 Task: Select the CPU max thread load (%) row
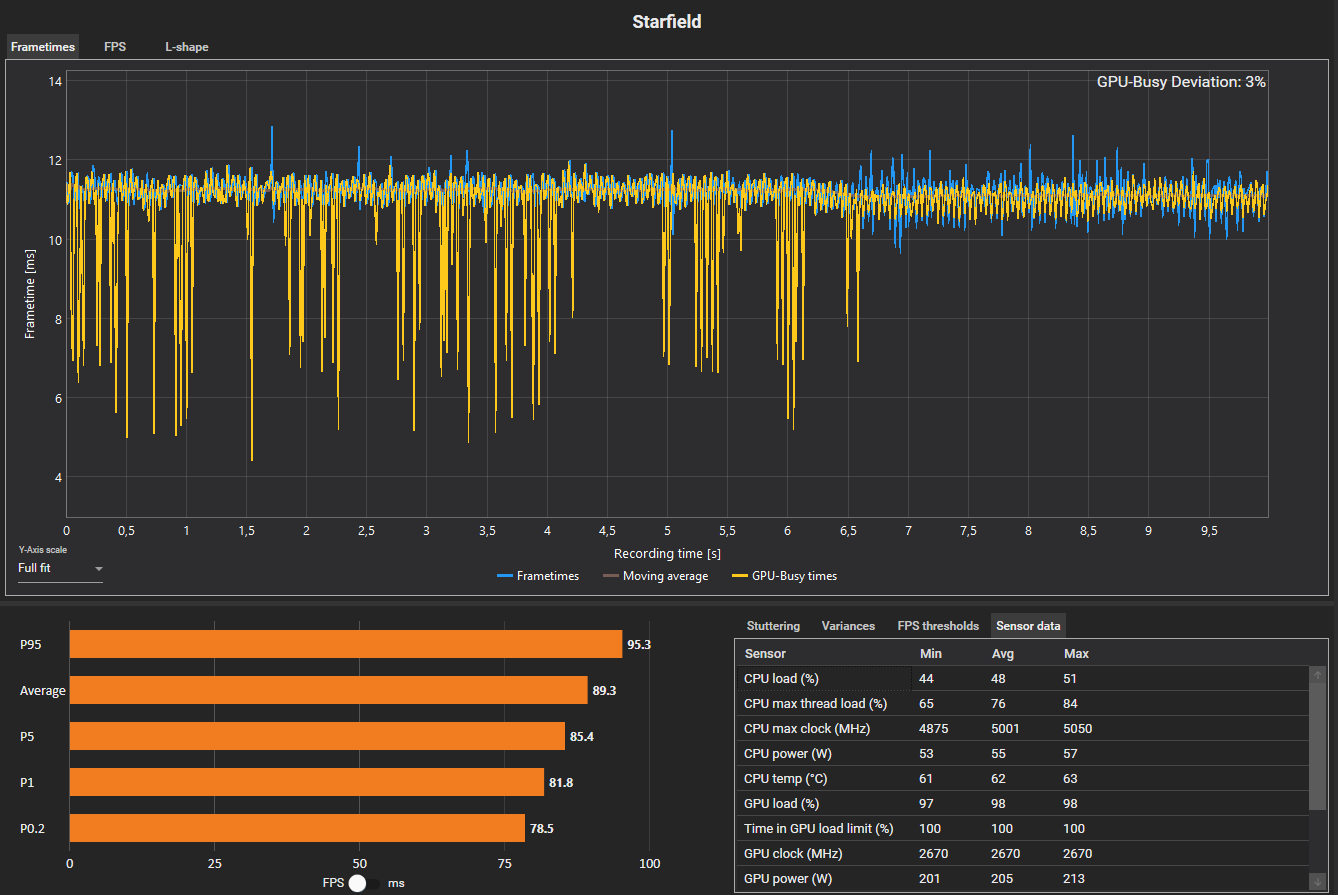pyautogui.click(x=1022, y=704)
